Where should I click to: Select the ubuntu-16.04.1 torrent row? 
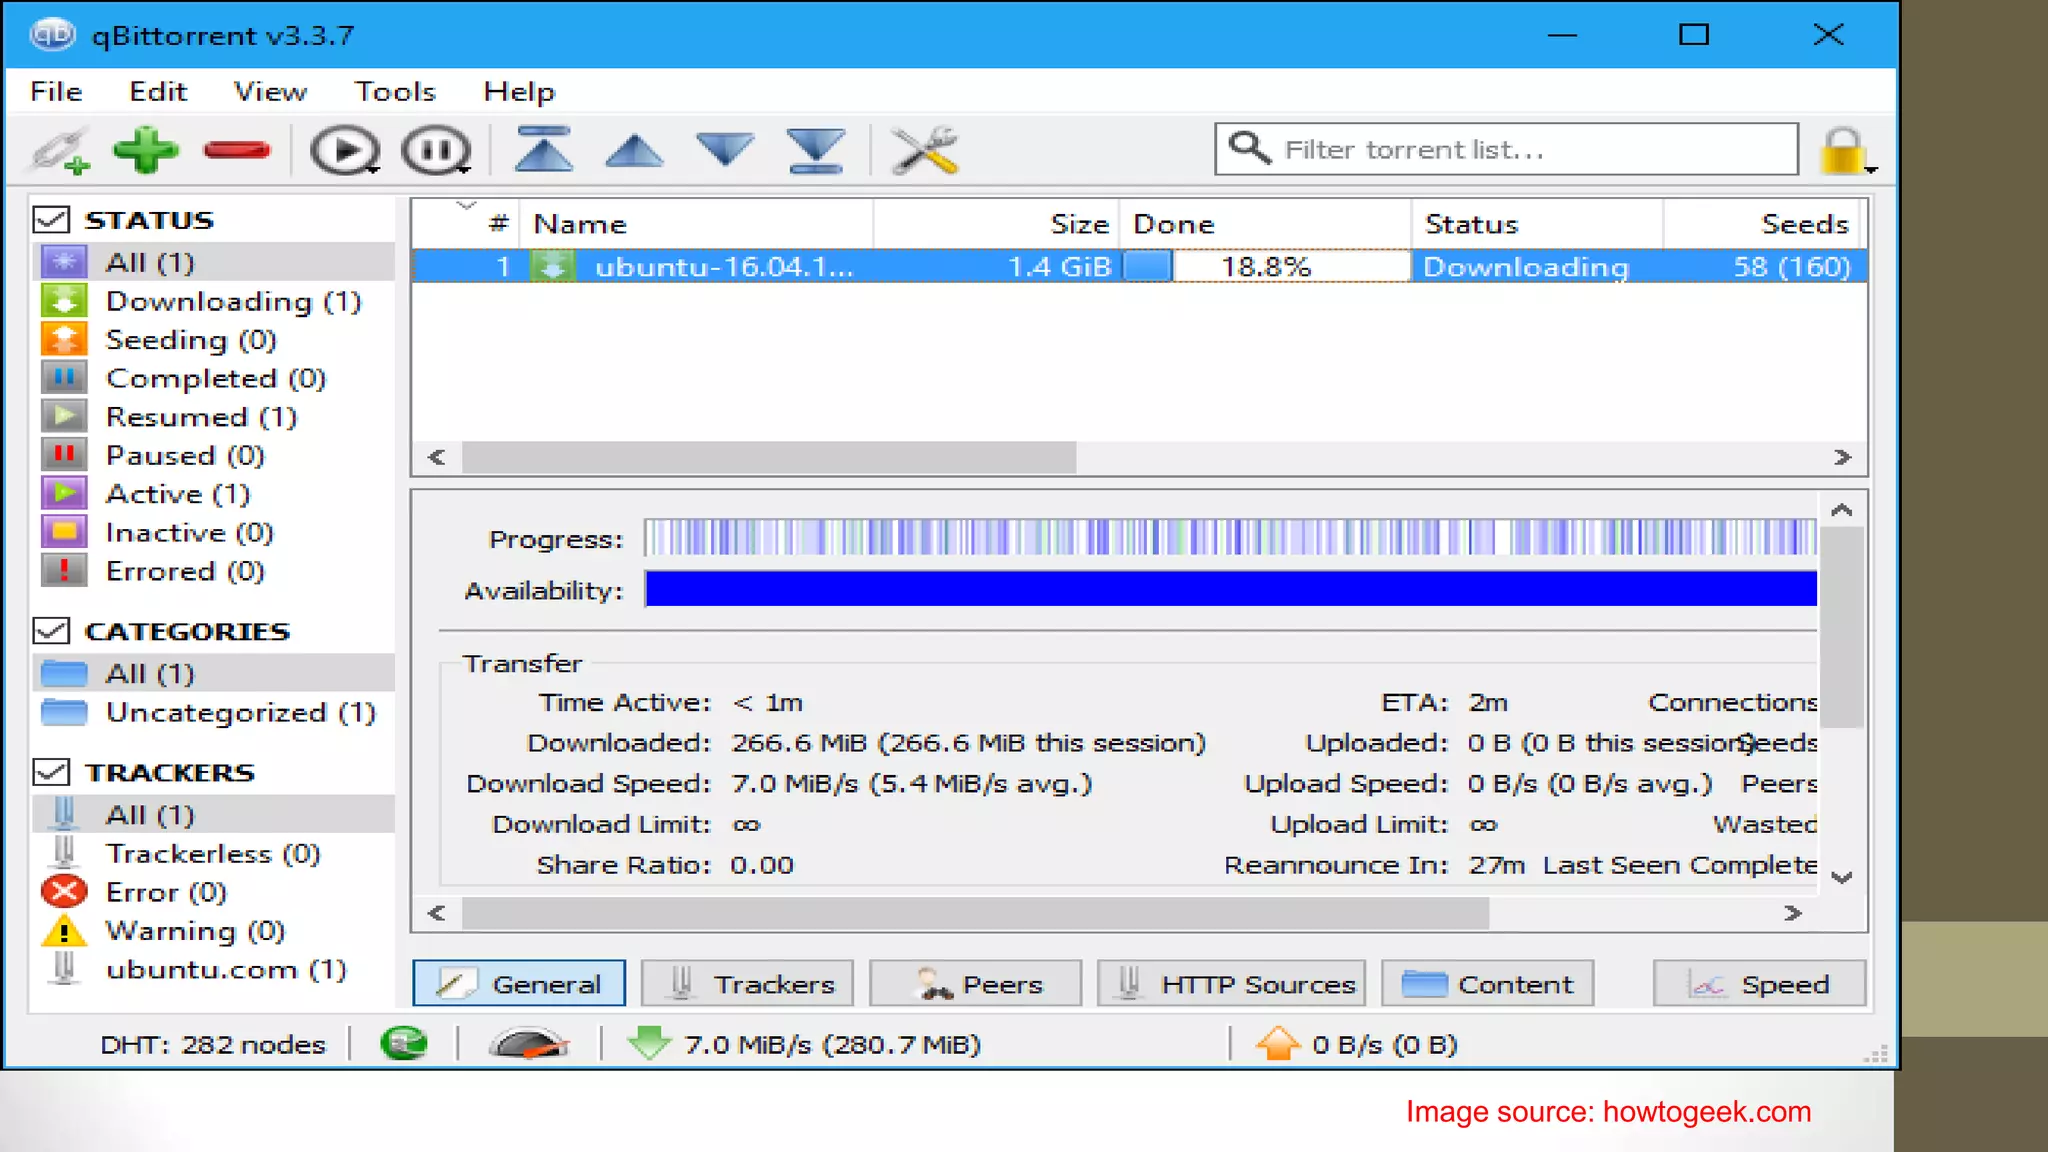[x=1139, y=266]
